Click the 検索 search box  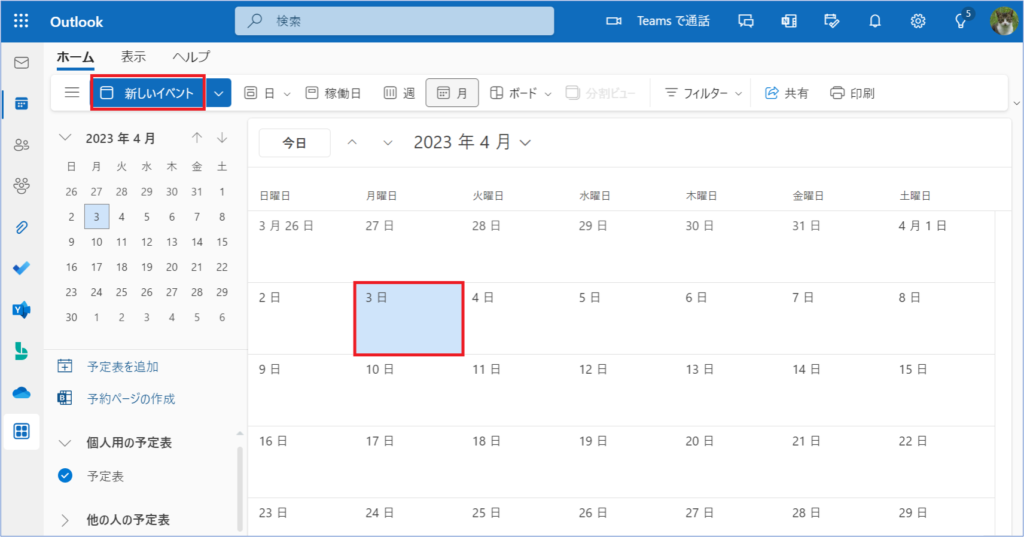(x=394, y=21)
